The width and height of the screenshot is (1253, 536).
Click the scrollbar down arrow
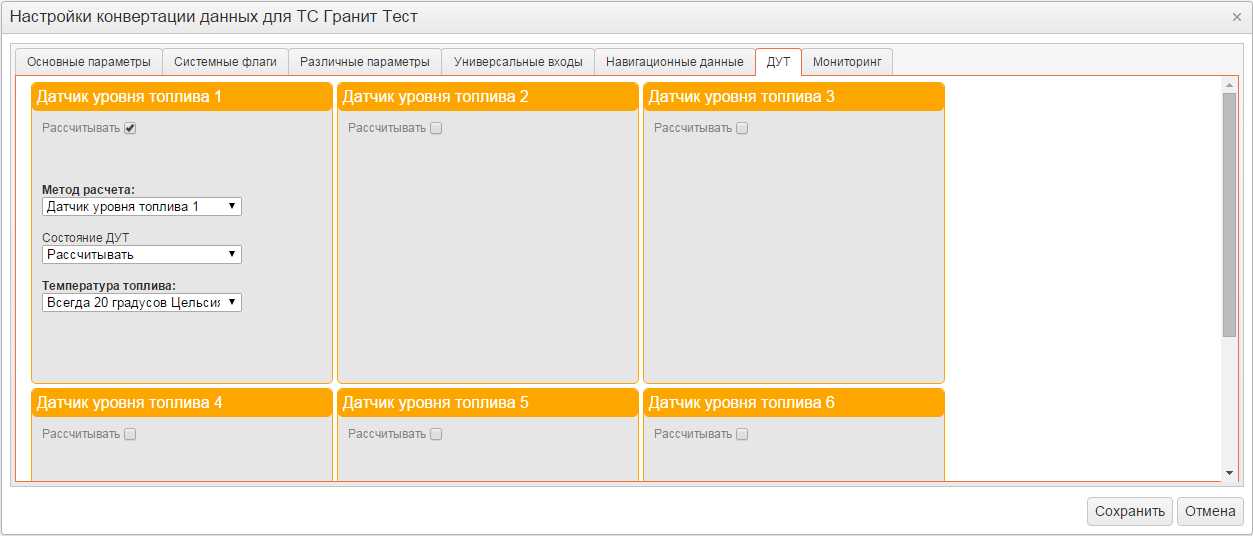(x=1229, y=472)
